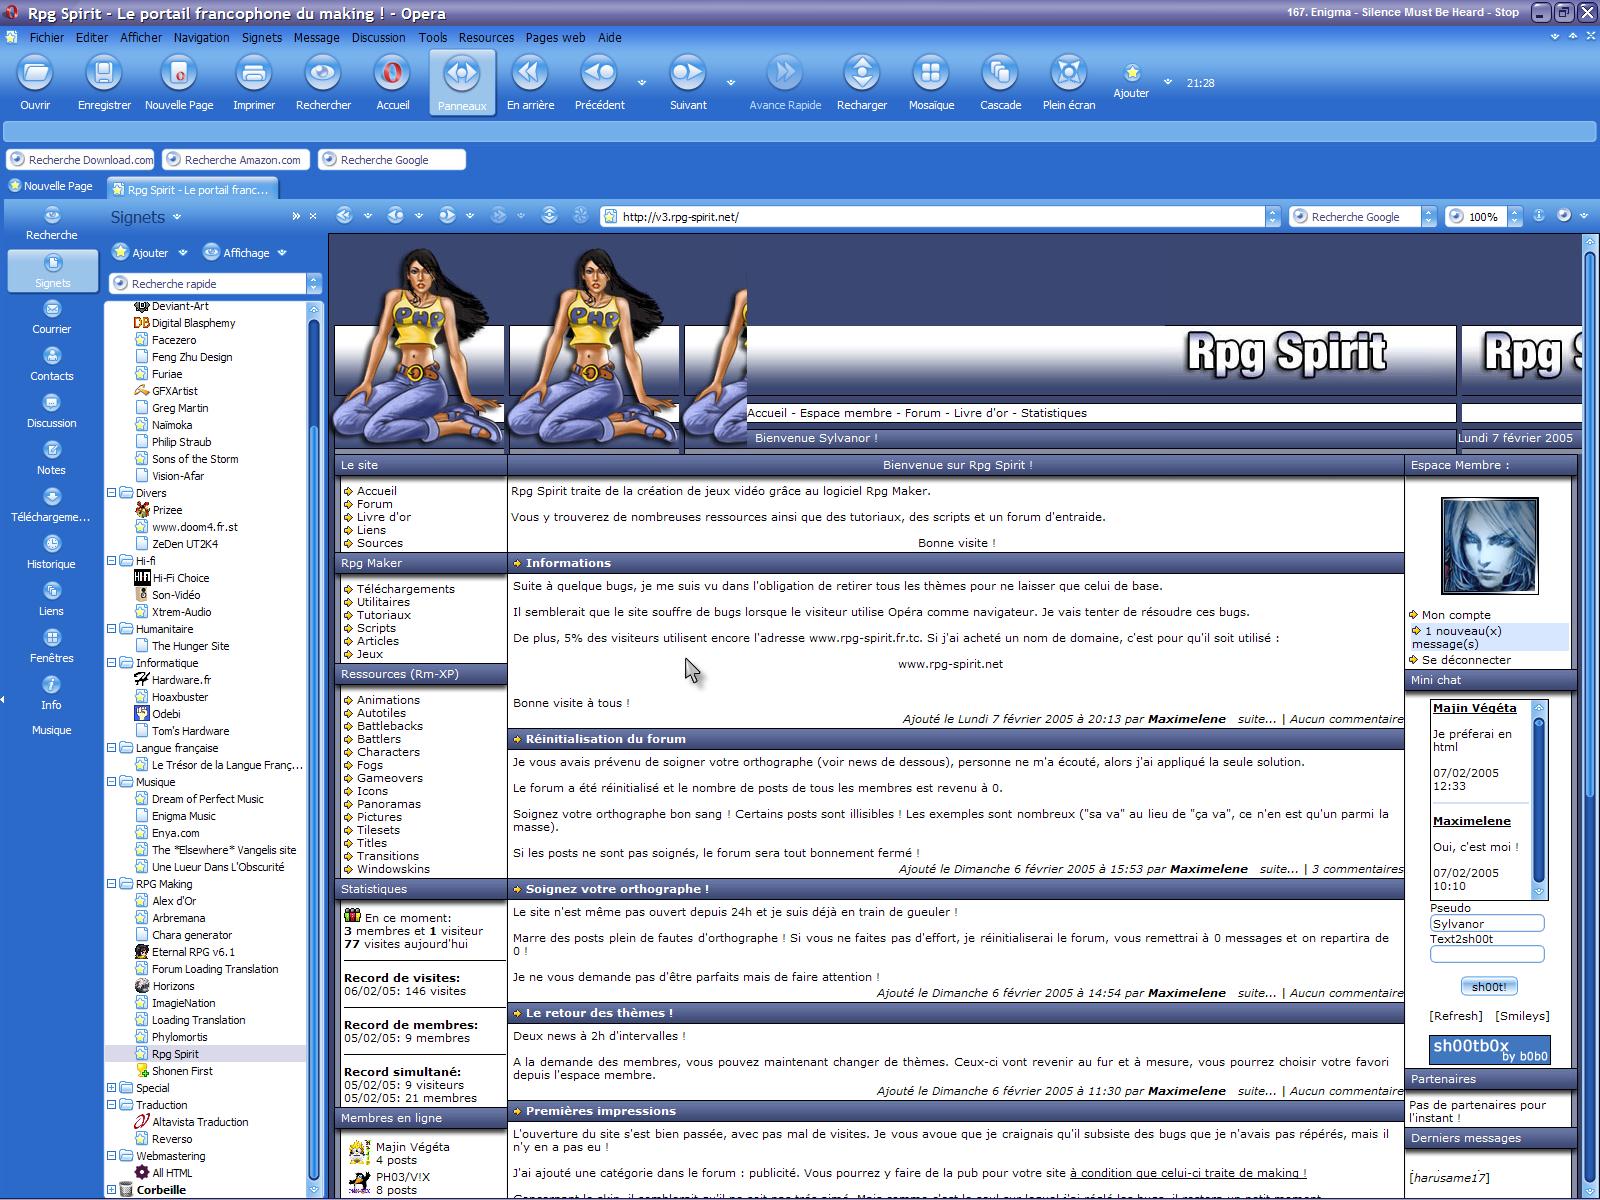Open the Recherche panel in the sidebar
This screenshot has height=1200, width=1600.
52,224
